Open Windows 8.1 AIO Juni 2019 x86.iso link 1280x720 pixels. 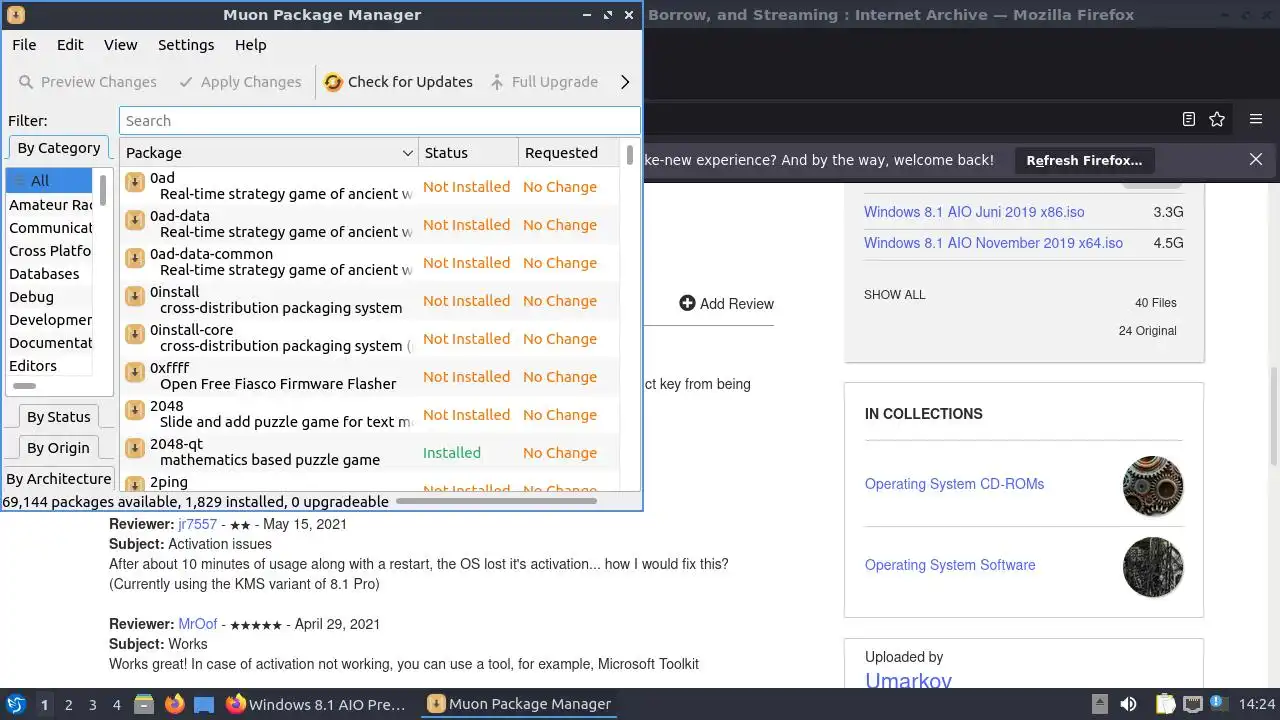(x=974, y=212)
